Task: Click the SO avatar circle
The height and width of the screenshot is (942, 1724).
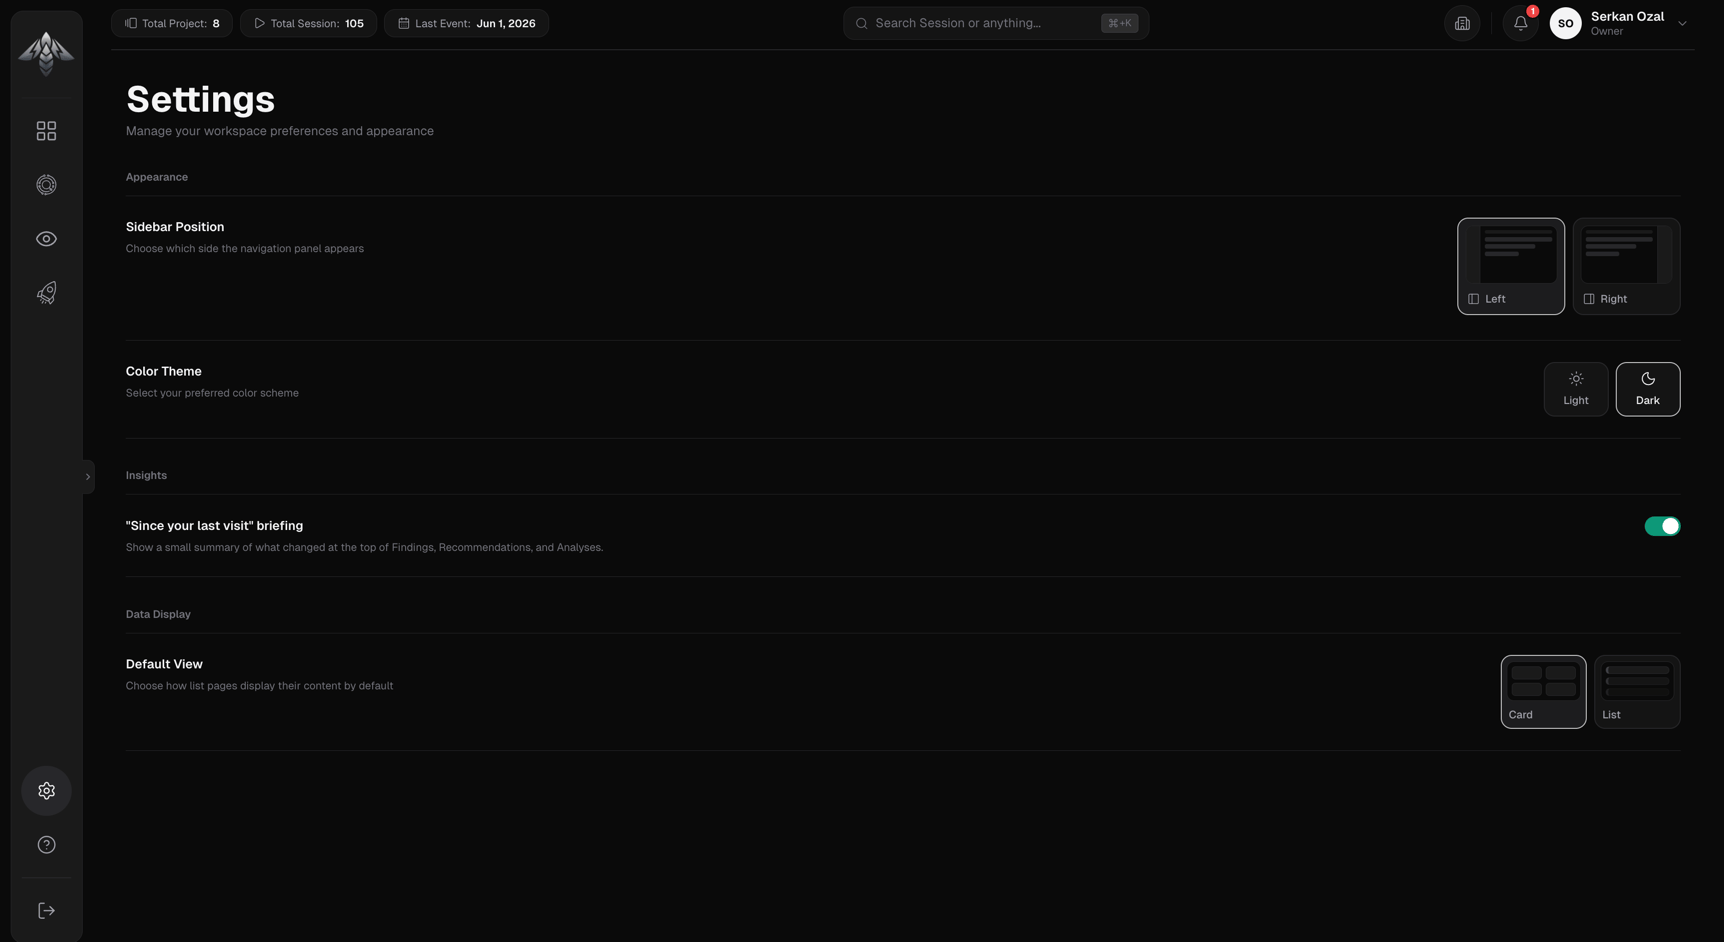Action: [1565, 23]
